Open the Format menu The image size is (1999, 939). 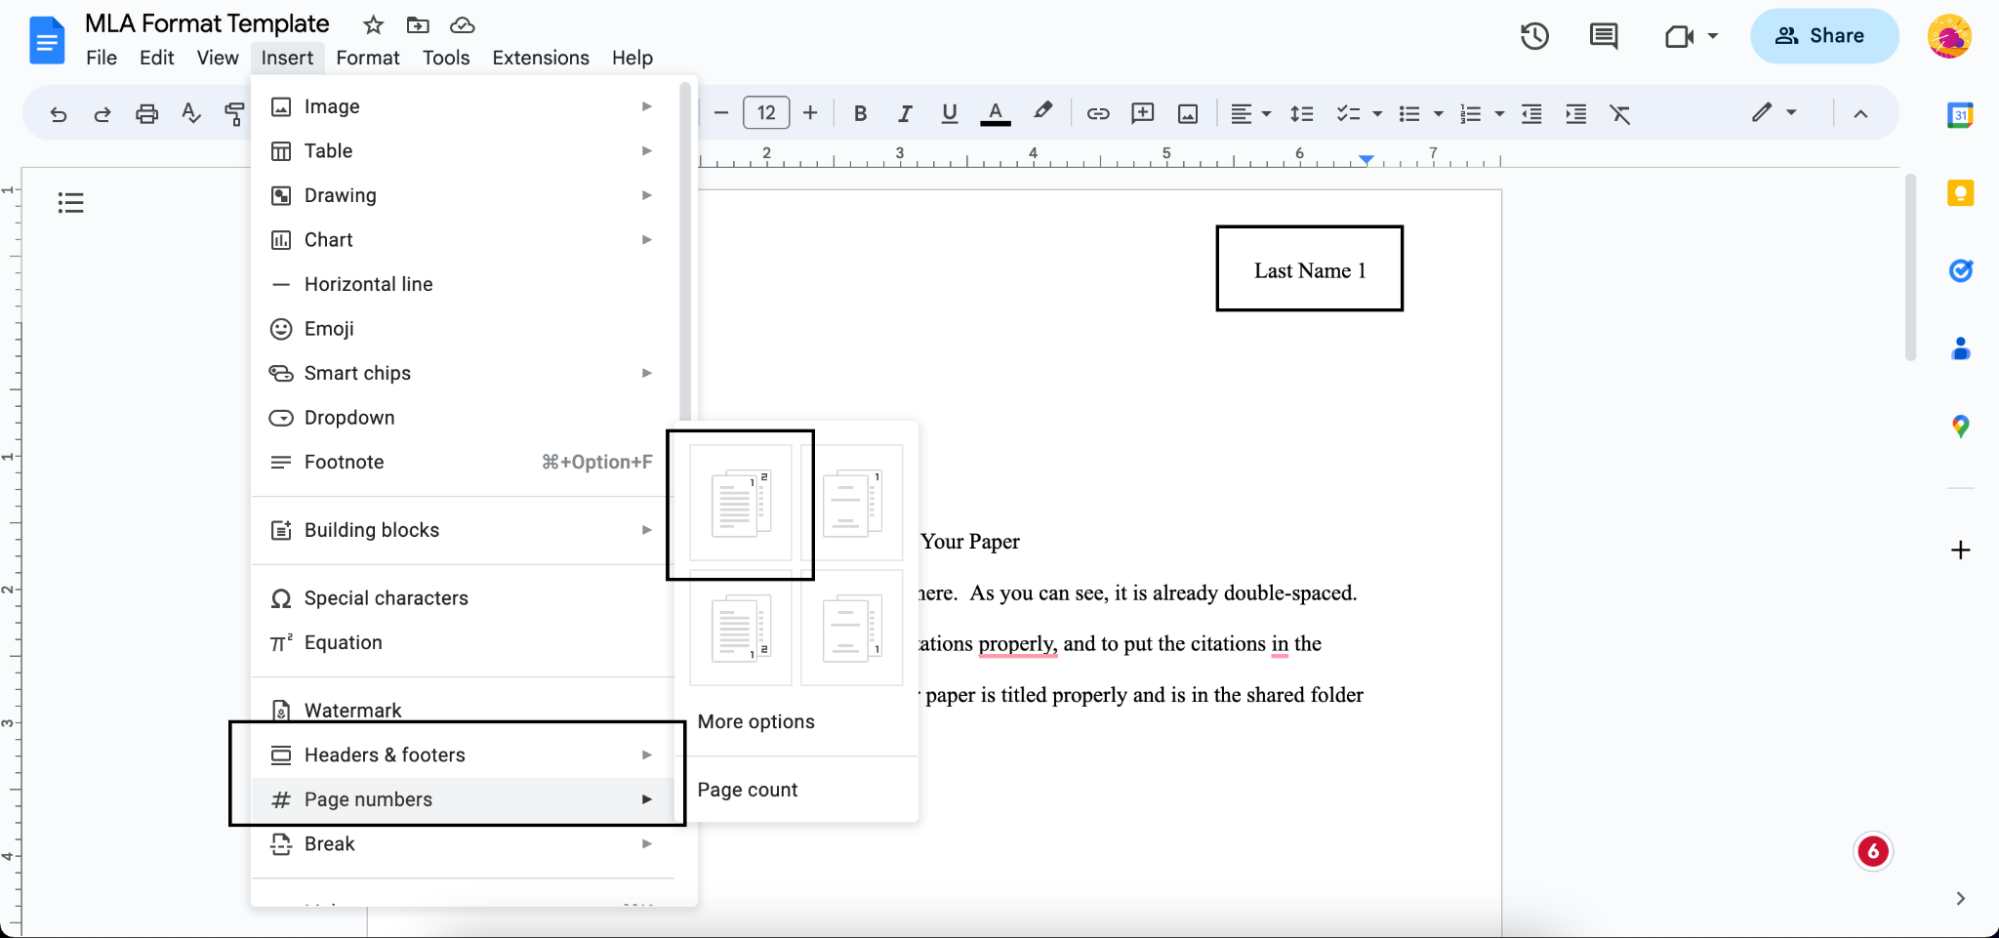pyautogui.click(x=366, y=57)
